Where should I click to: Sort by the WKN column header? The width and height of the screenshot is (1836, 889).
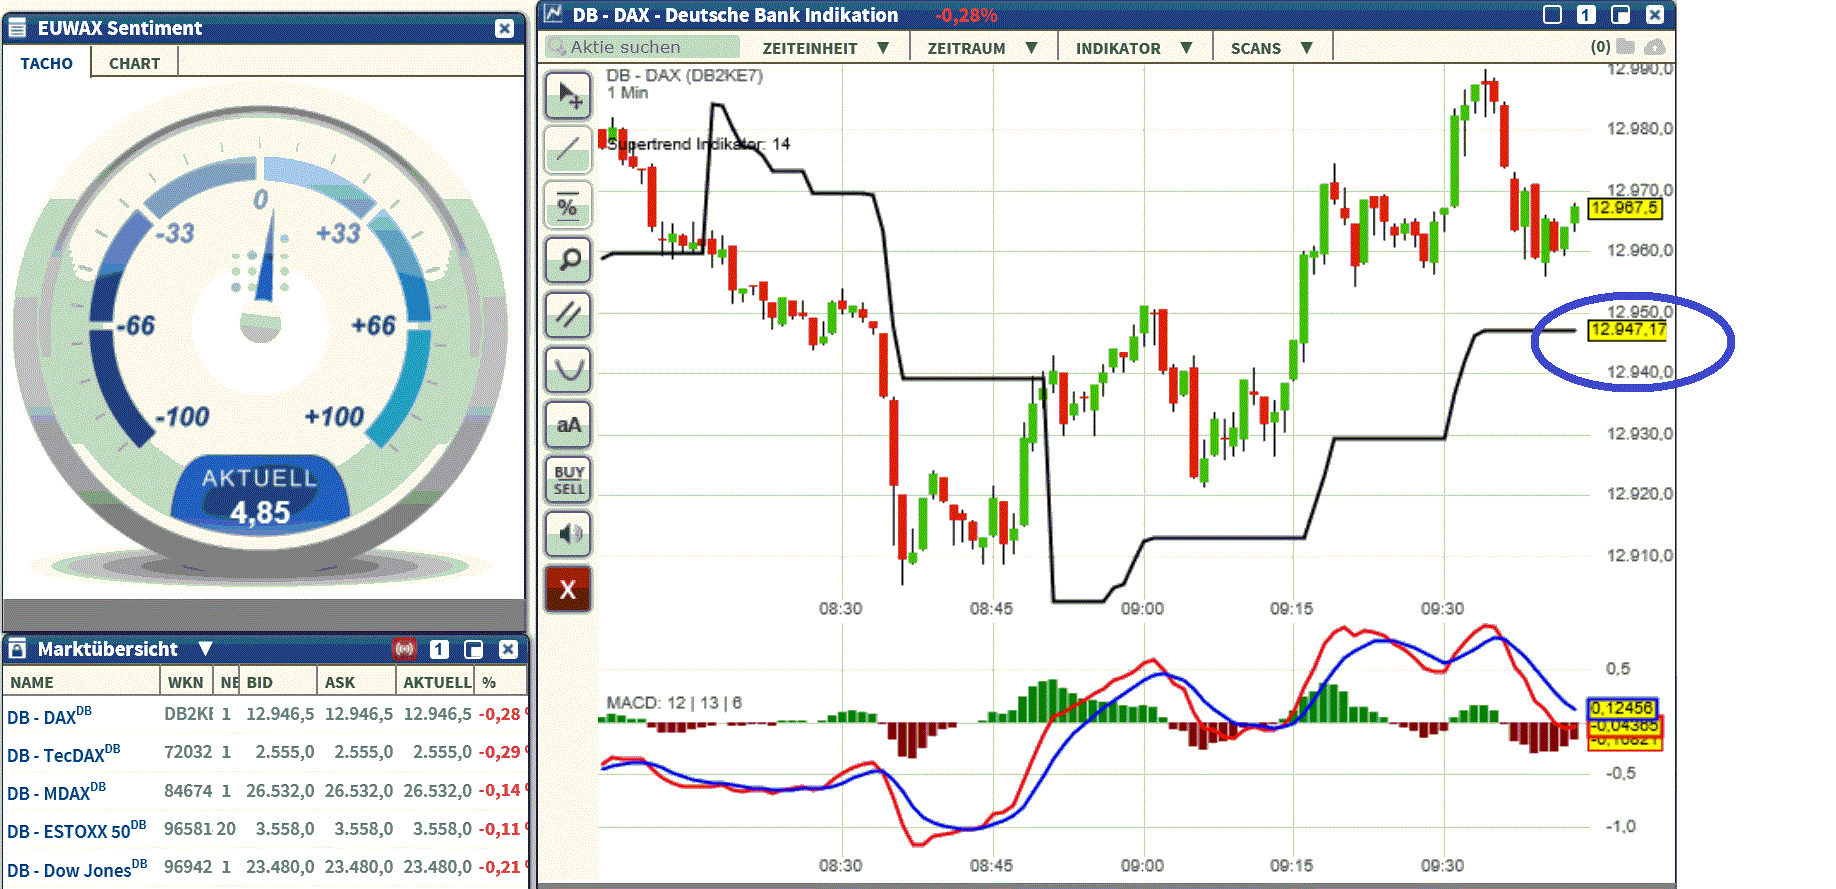(186, 682)
